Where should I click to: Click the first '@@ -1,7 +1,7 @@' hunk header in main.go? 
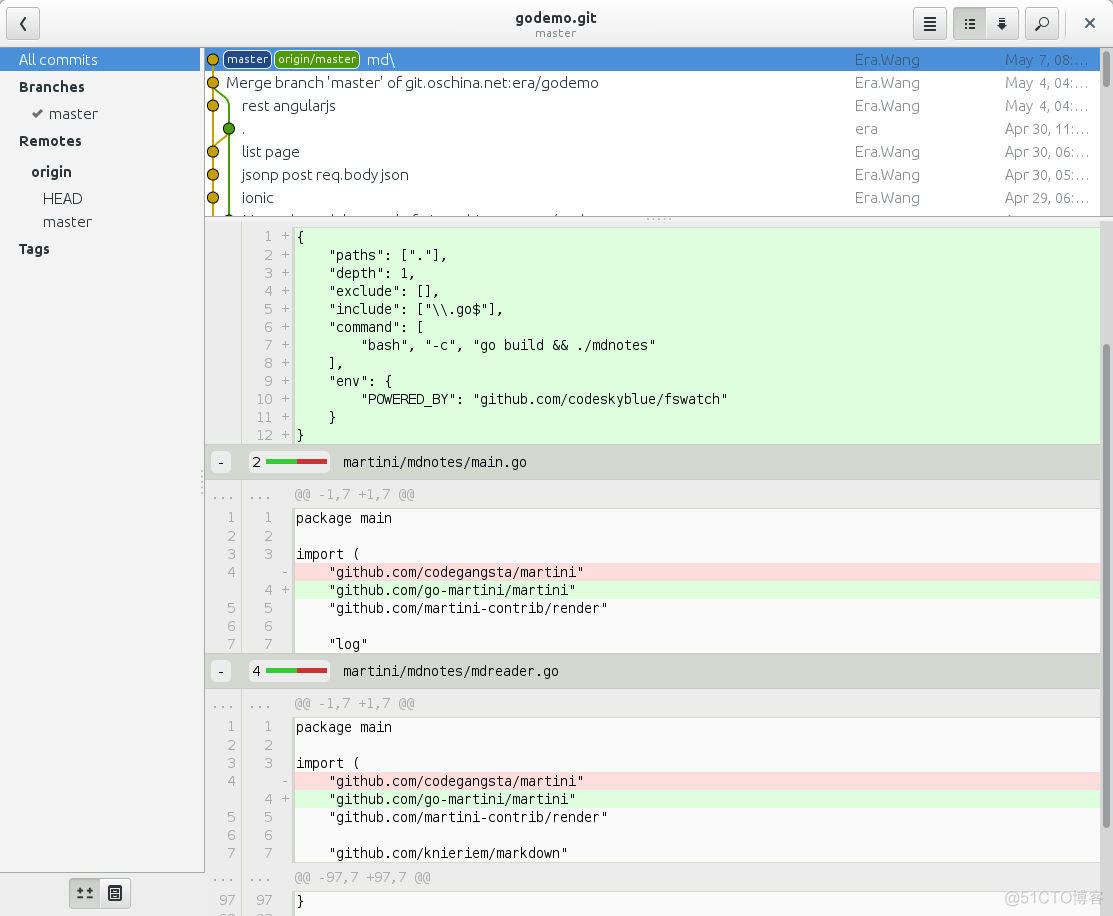point(354,494)
